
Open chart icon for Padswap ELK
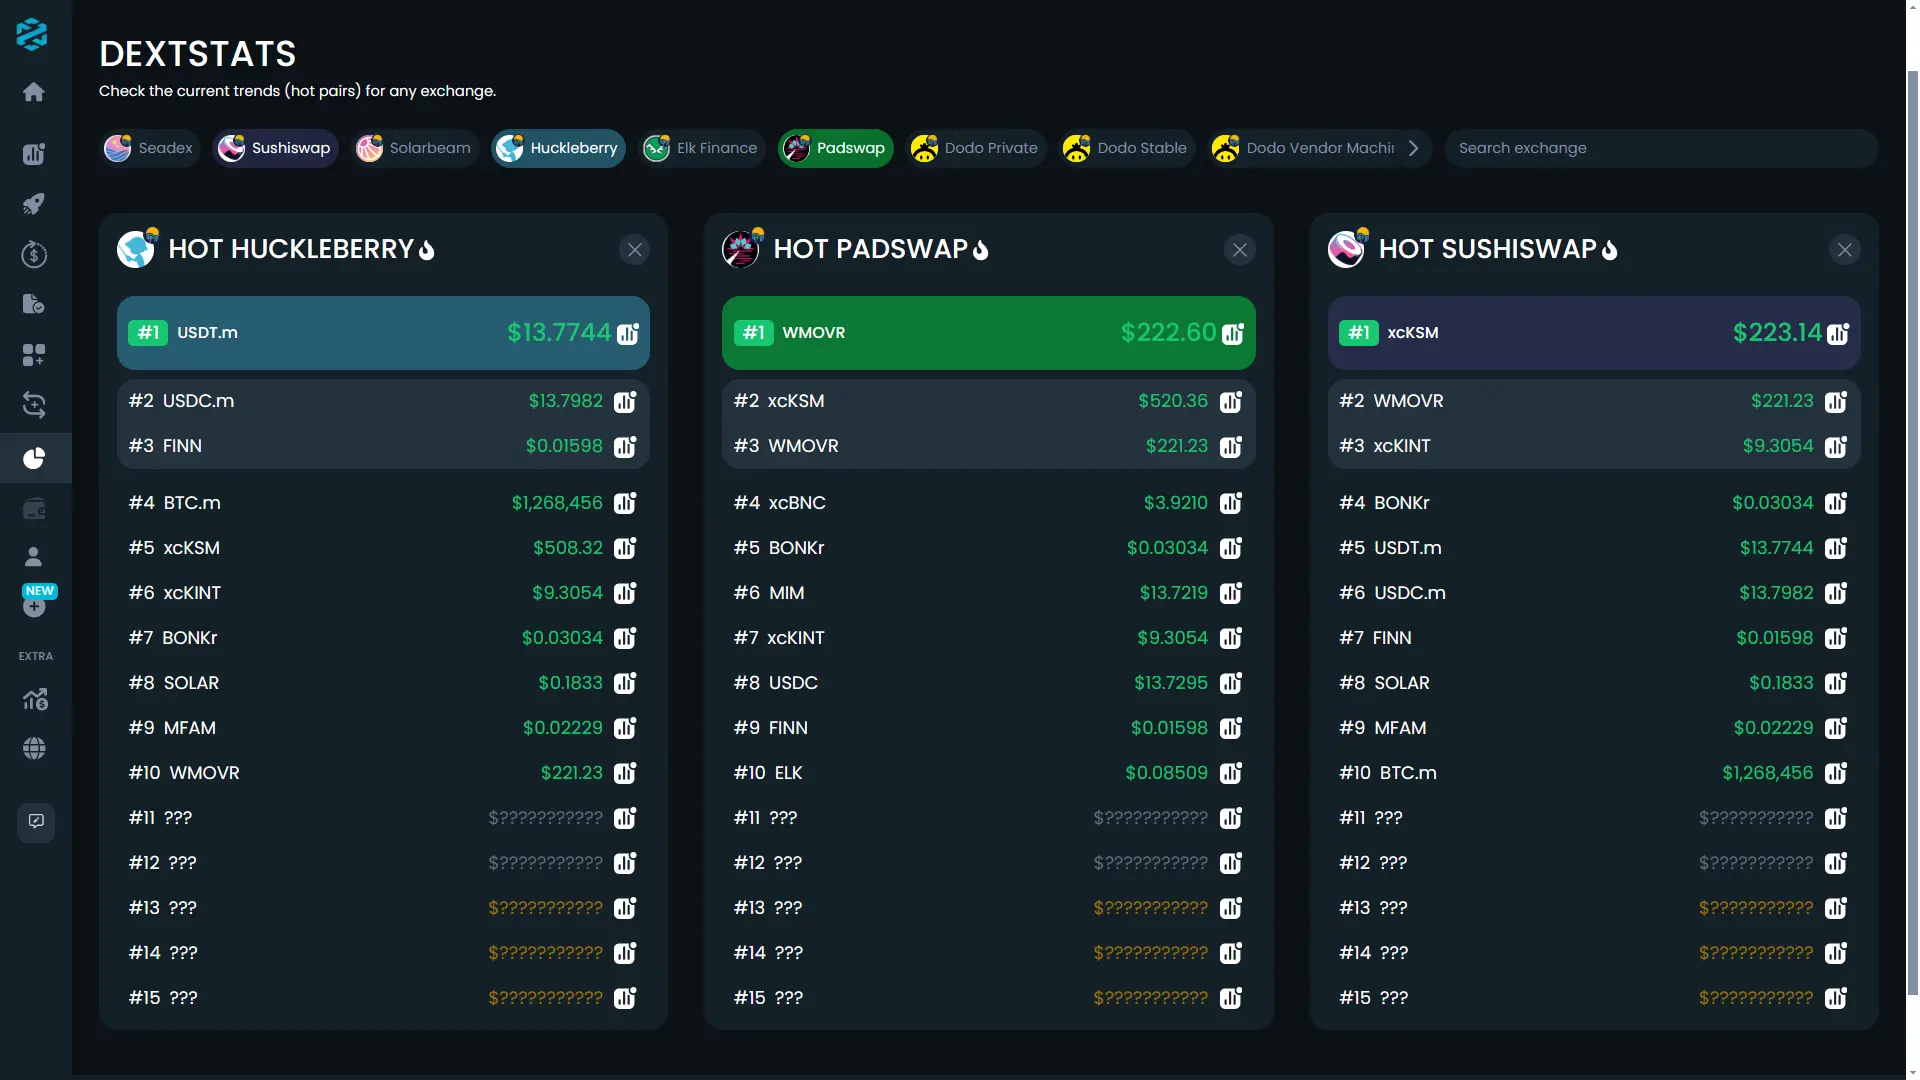[1231, 773]
